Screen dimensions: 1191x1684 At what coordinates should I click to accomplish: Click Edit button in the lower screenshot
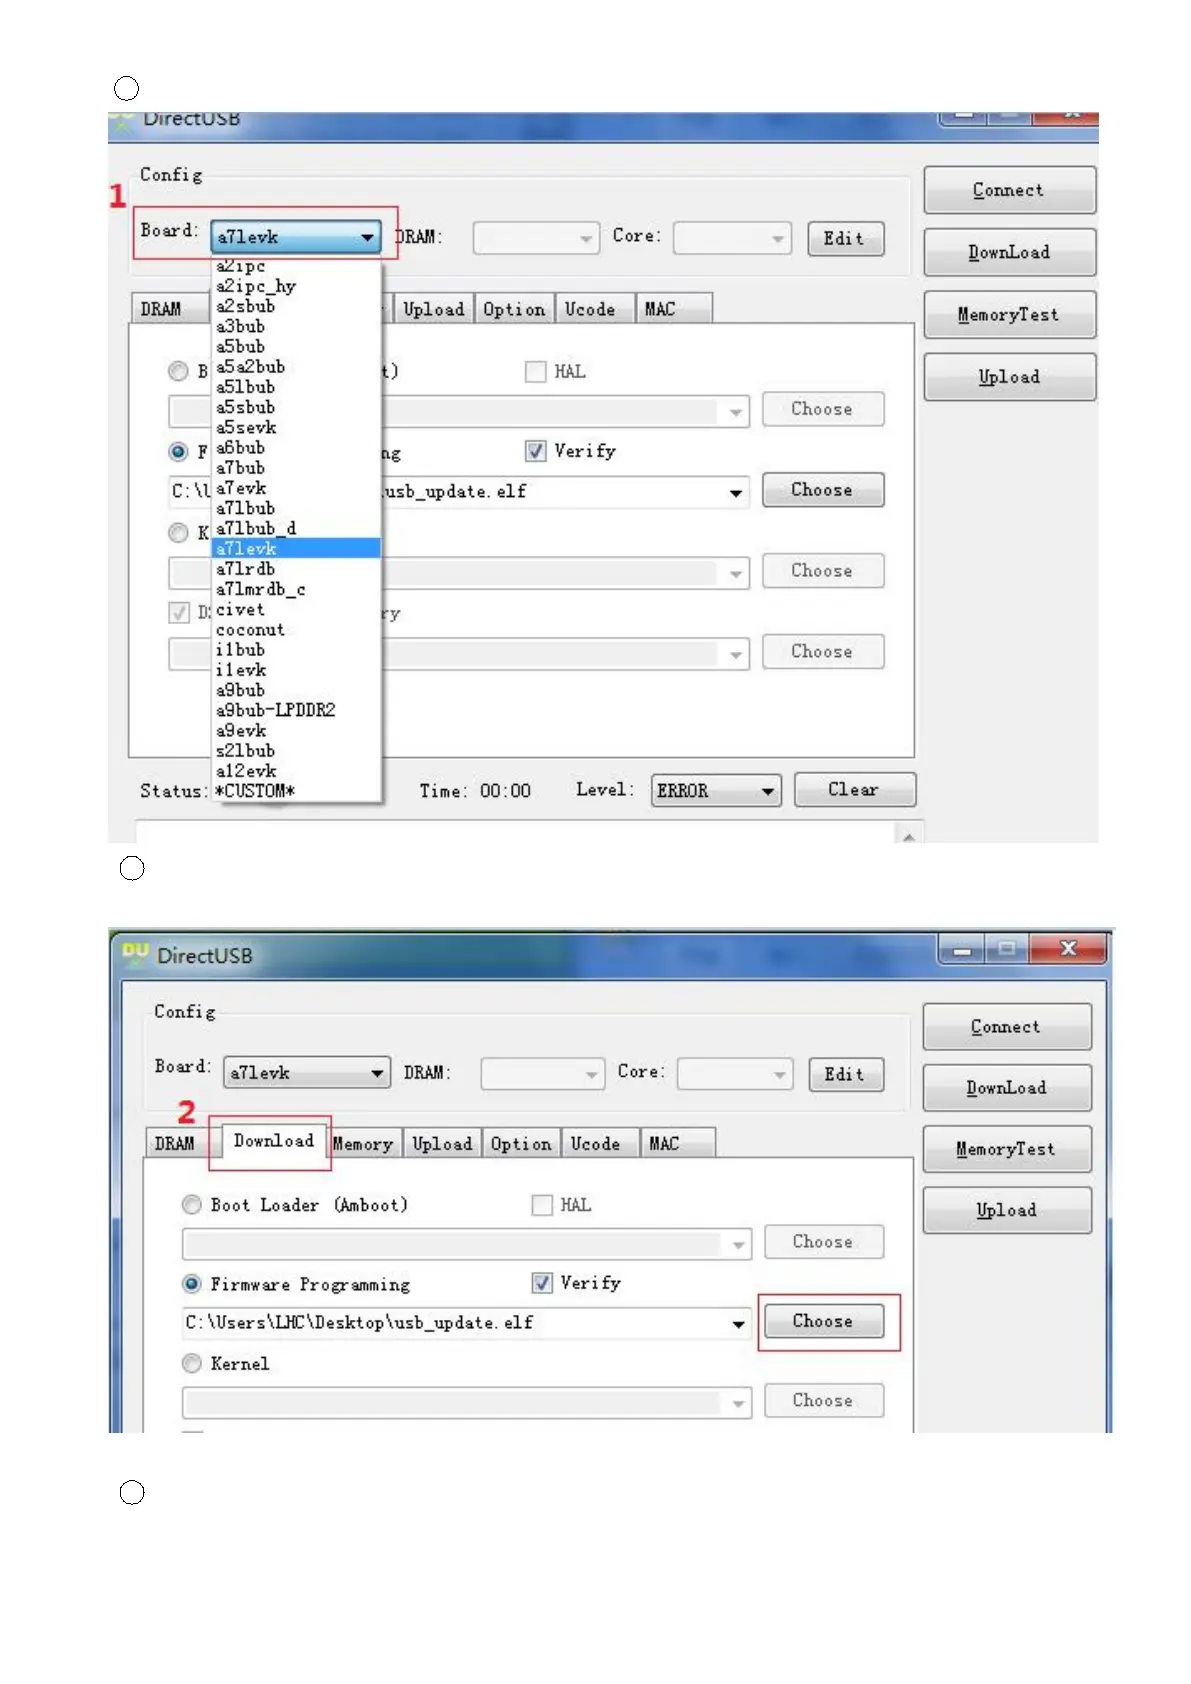coord(846,1074)
